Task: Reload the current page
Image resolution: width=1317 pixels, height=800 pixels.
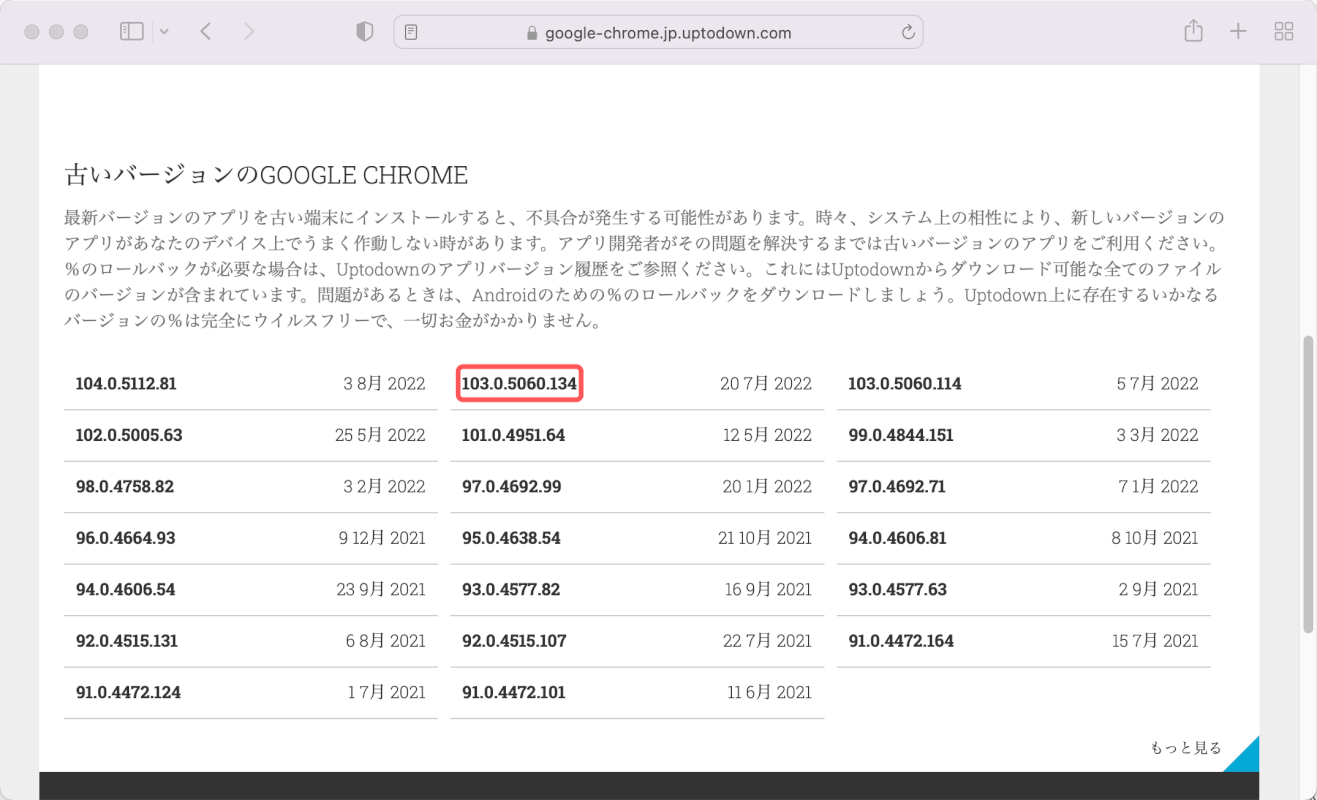Action: [908, 33]
